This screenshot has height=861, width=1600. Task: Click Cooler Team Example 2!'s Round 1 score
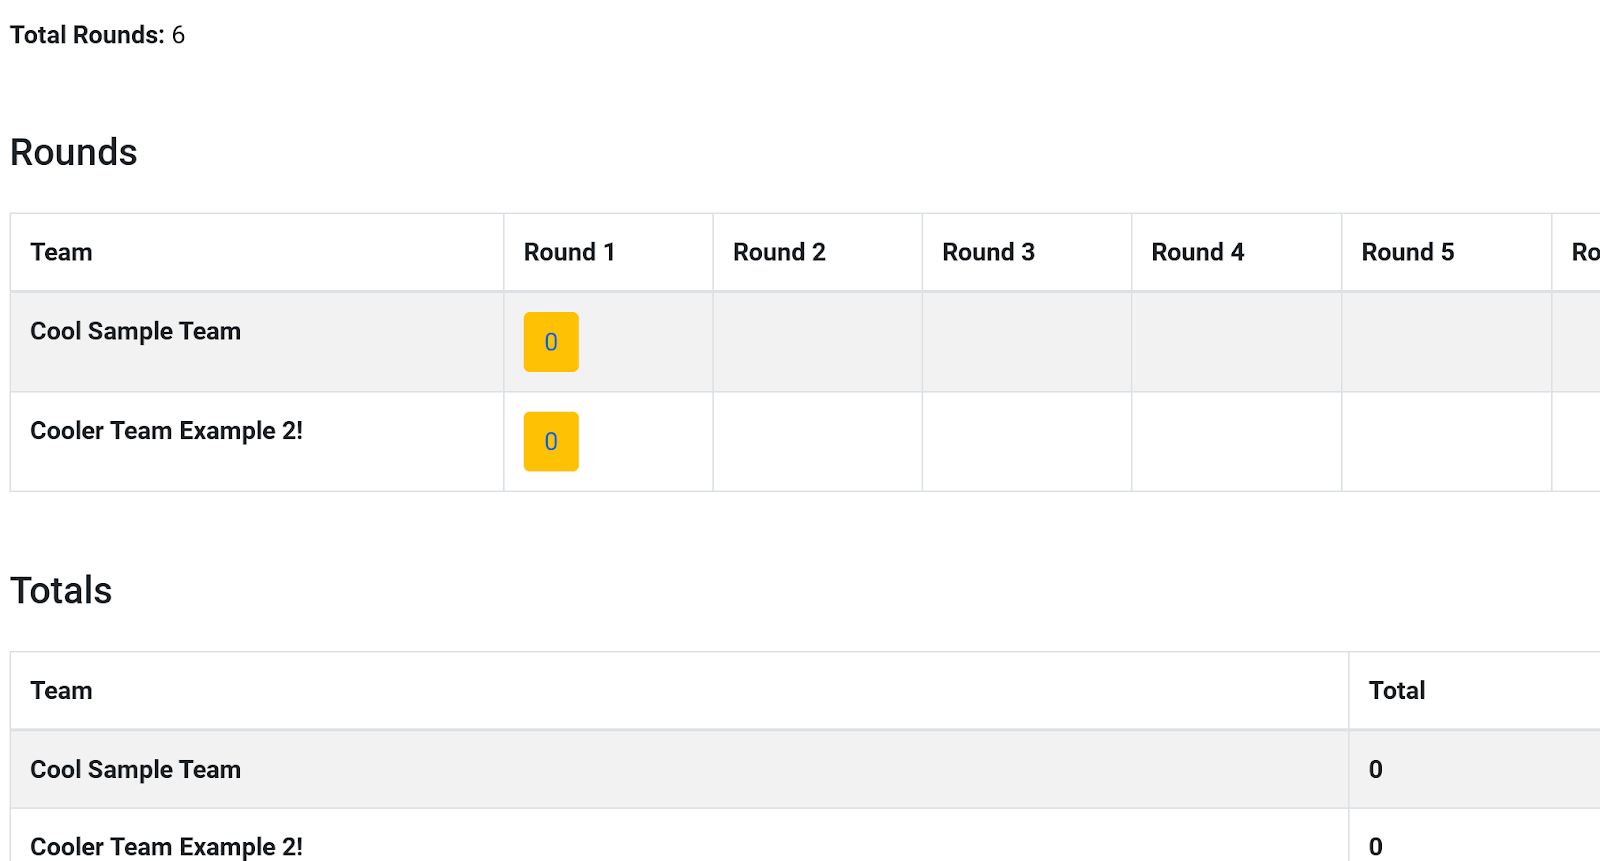551,442
